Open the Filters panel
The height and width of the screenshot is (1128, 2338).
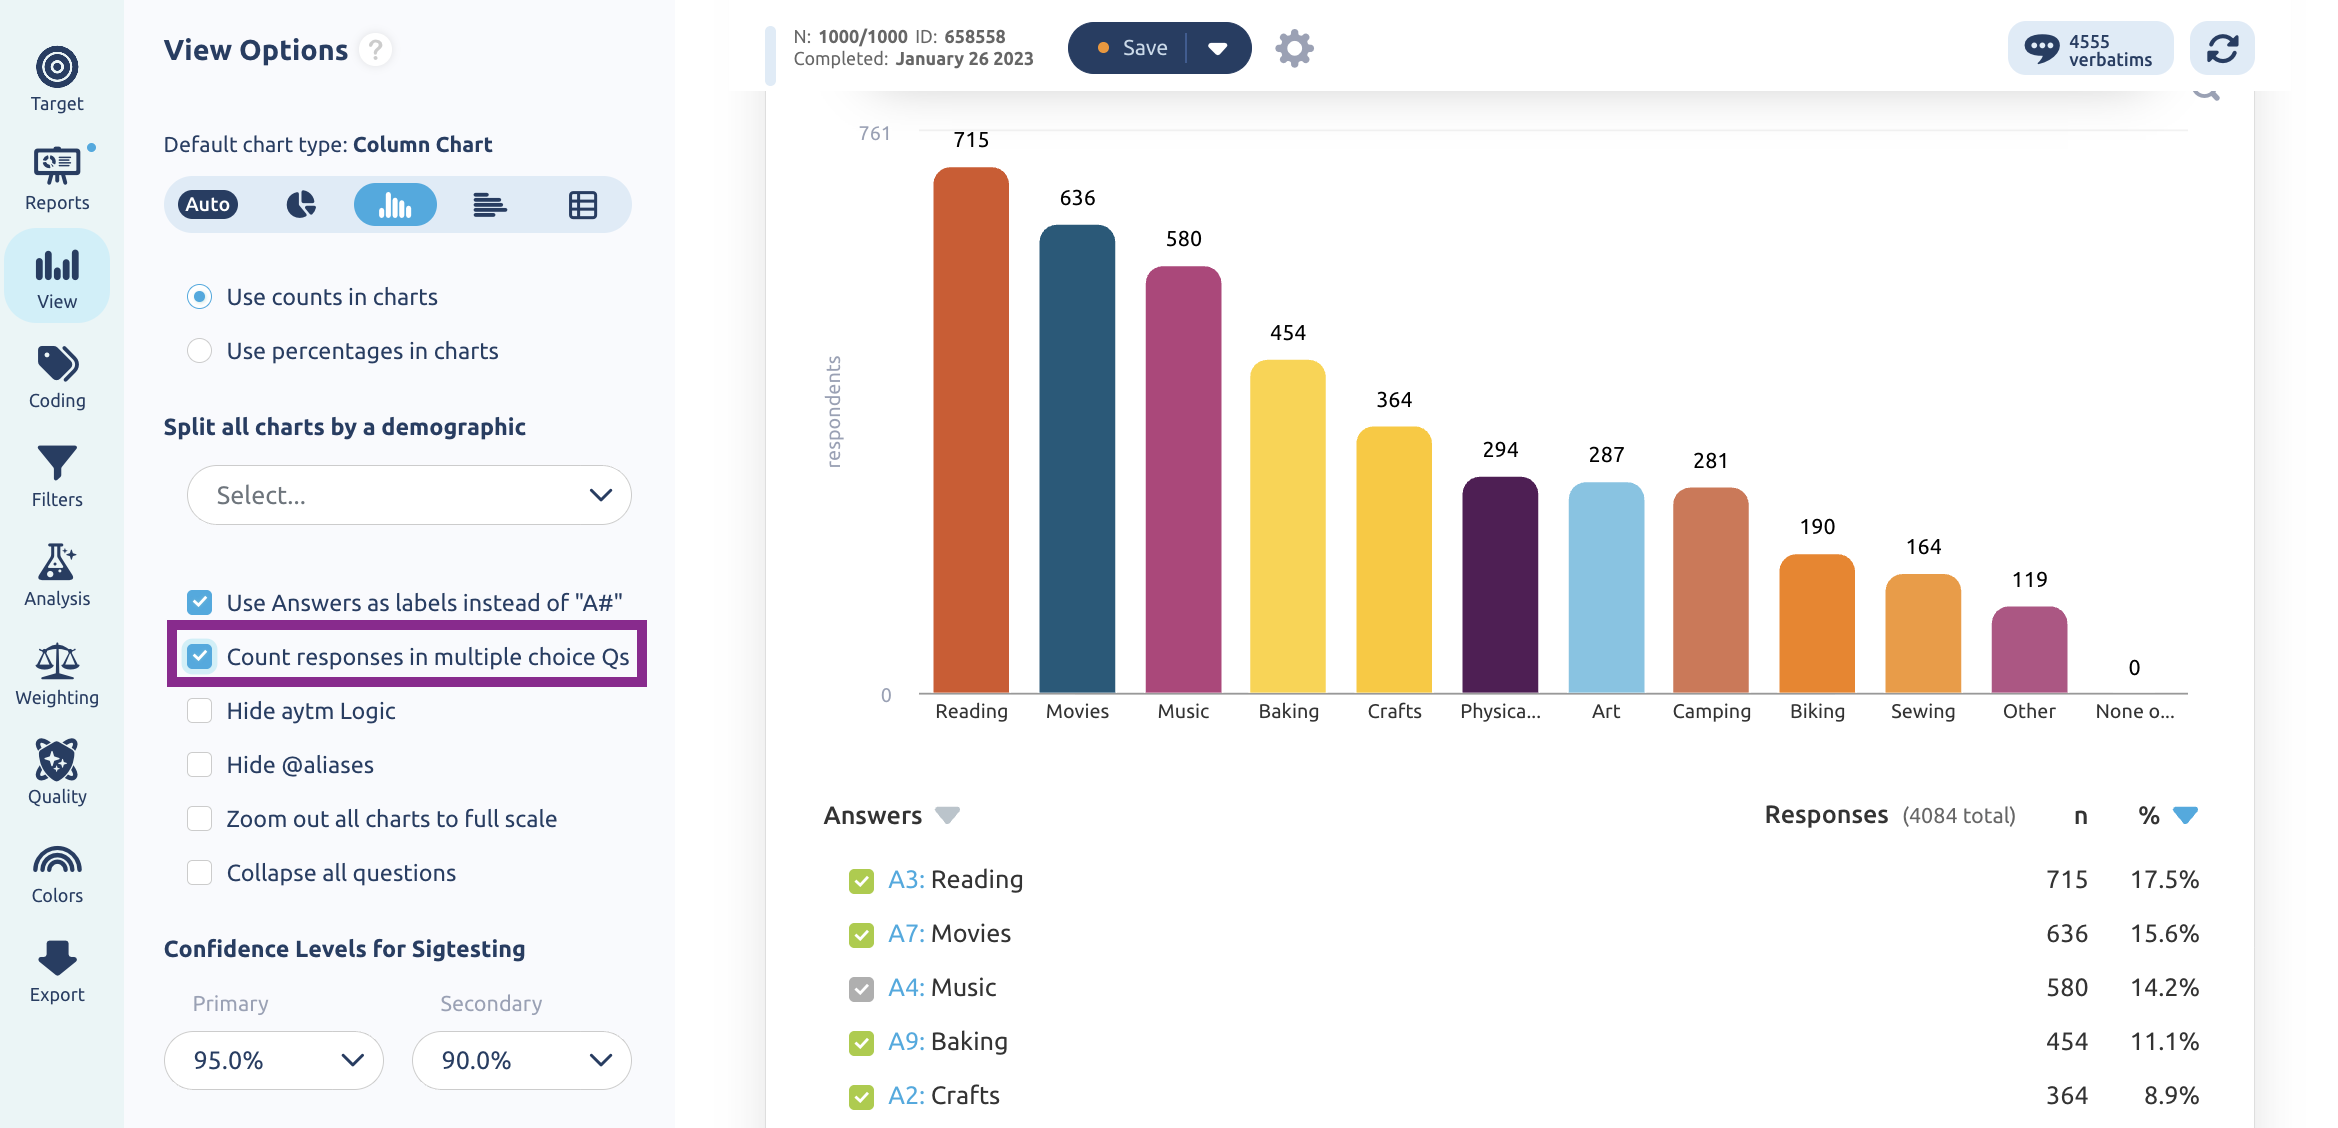pyautogui.click(x=57, y=475)
